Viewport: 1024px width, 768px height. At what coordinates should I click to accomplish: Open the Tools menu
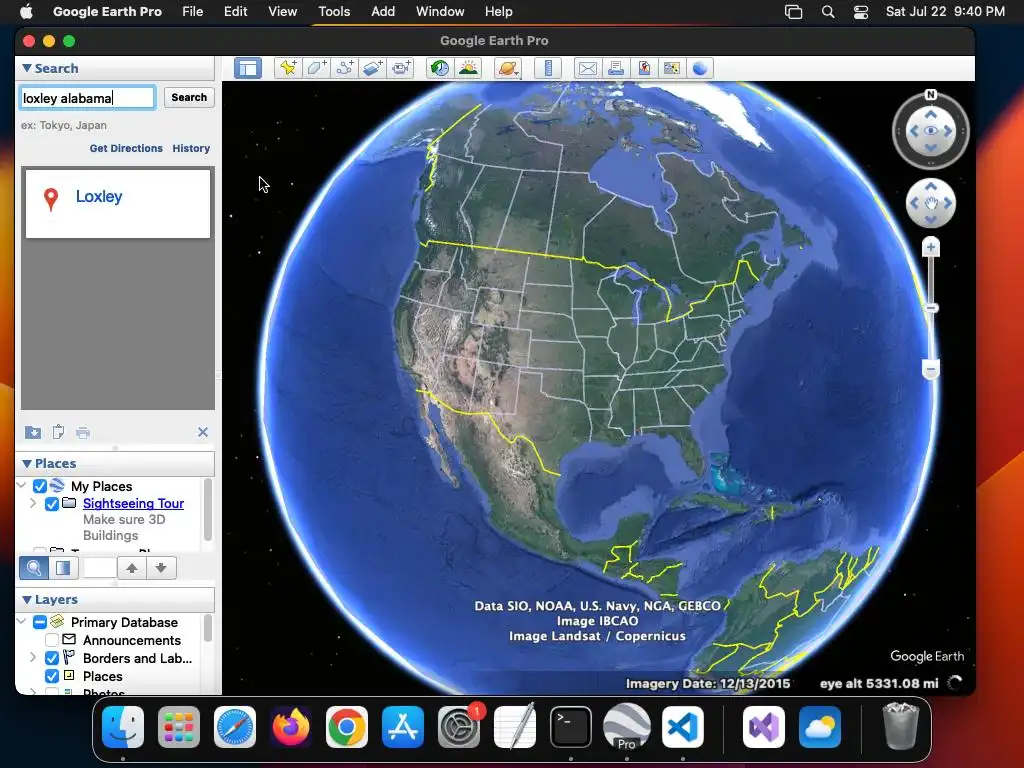[x=334, y=11]
